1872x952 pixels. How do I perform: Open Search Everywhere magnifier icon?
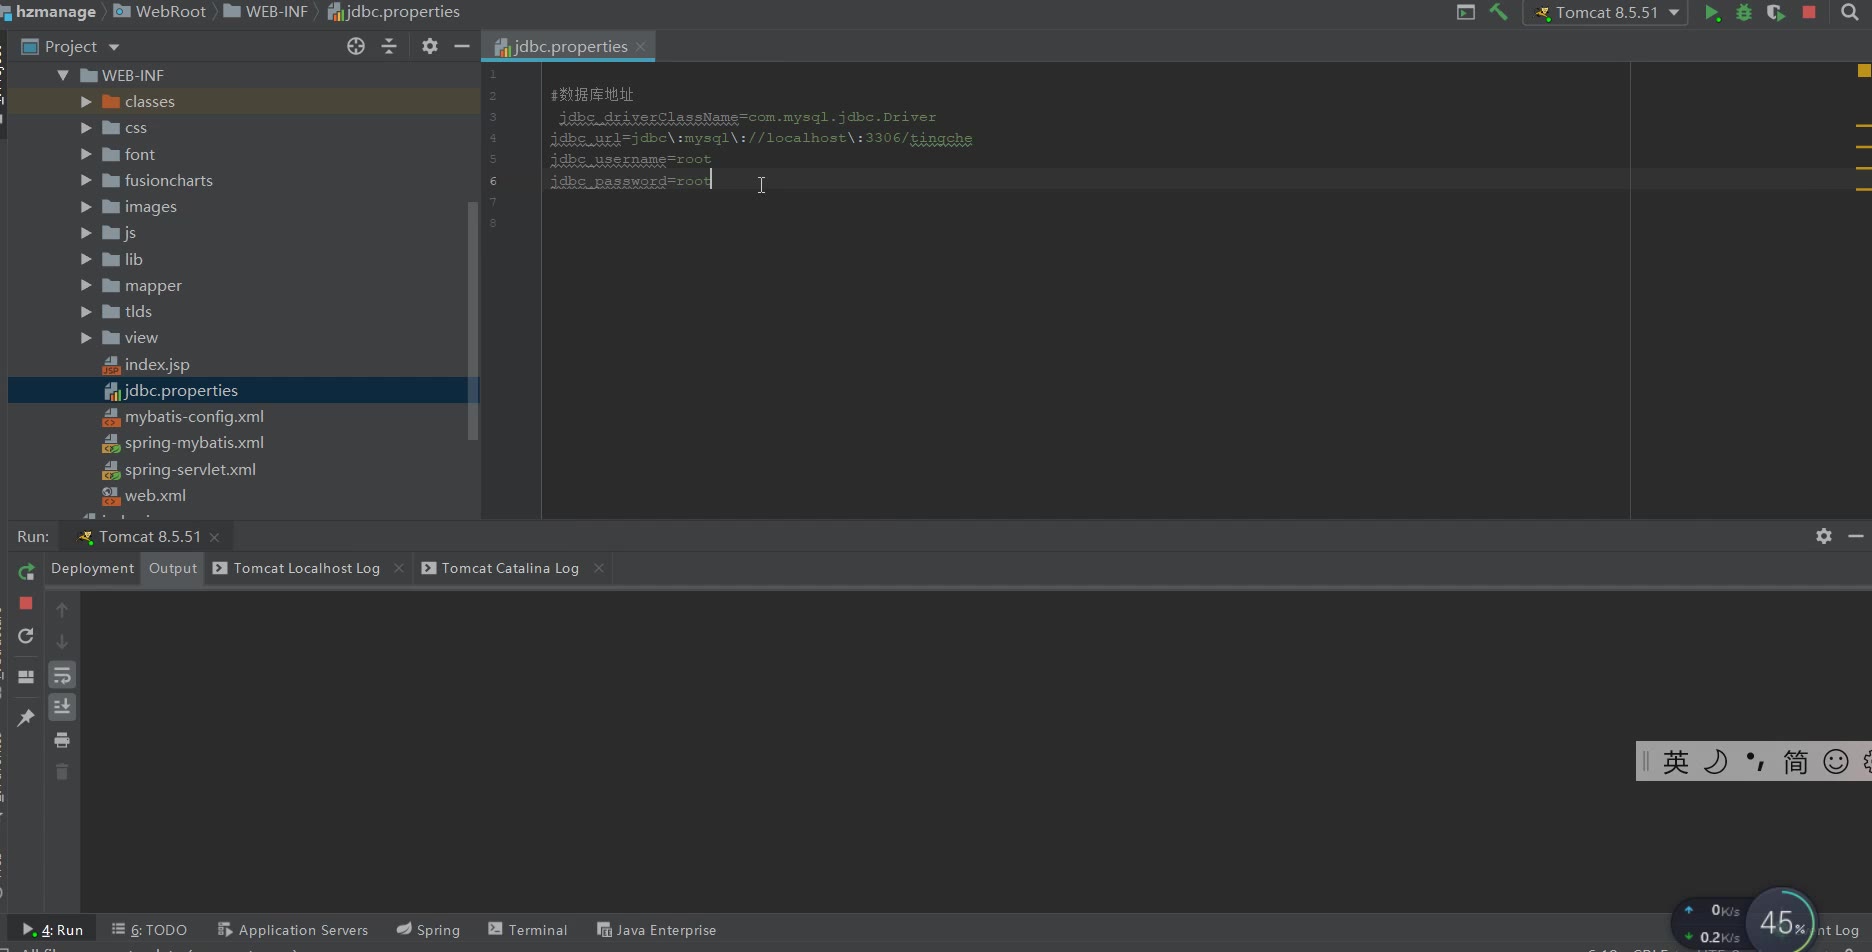coord(1850,13)
